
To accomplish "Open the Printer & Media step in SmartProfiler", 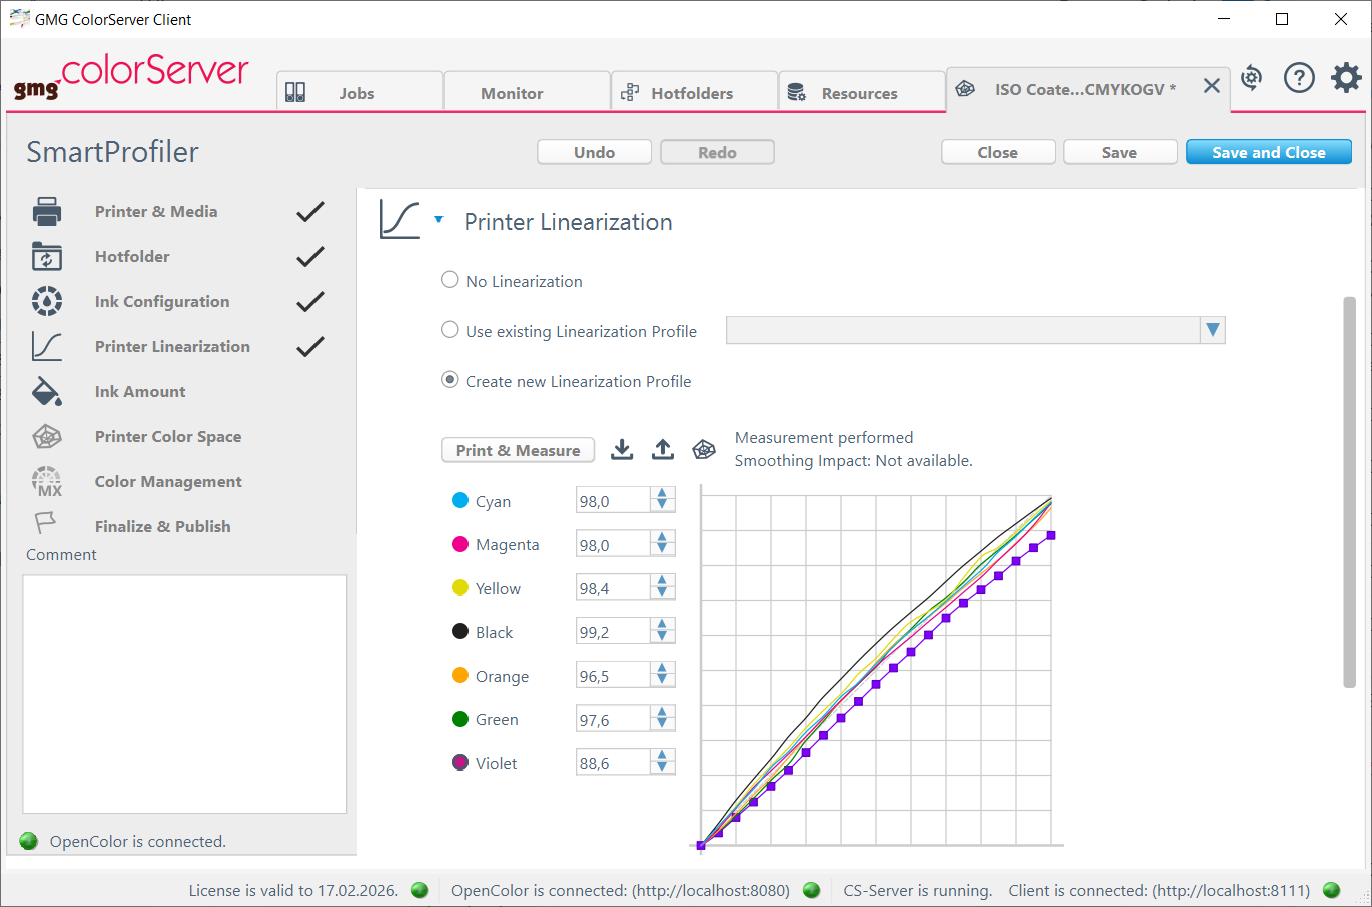I will click(155, 211).
